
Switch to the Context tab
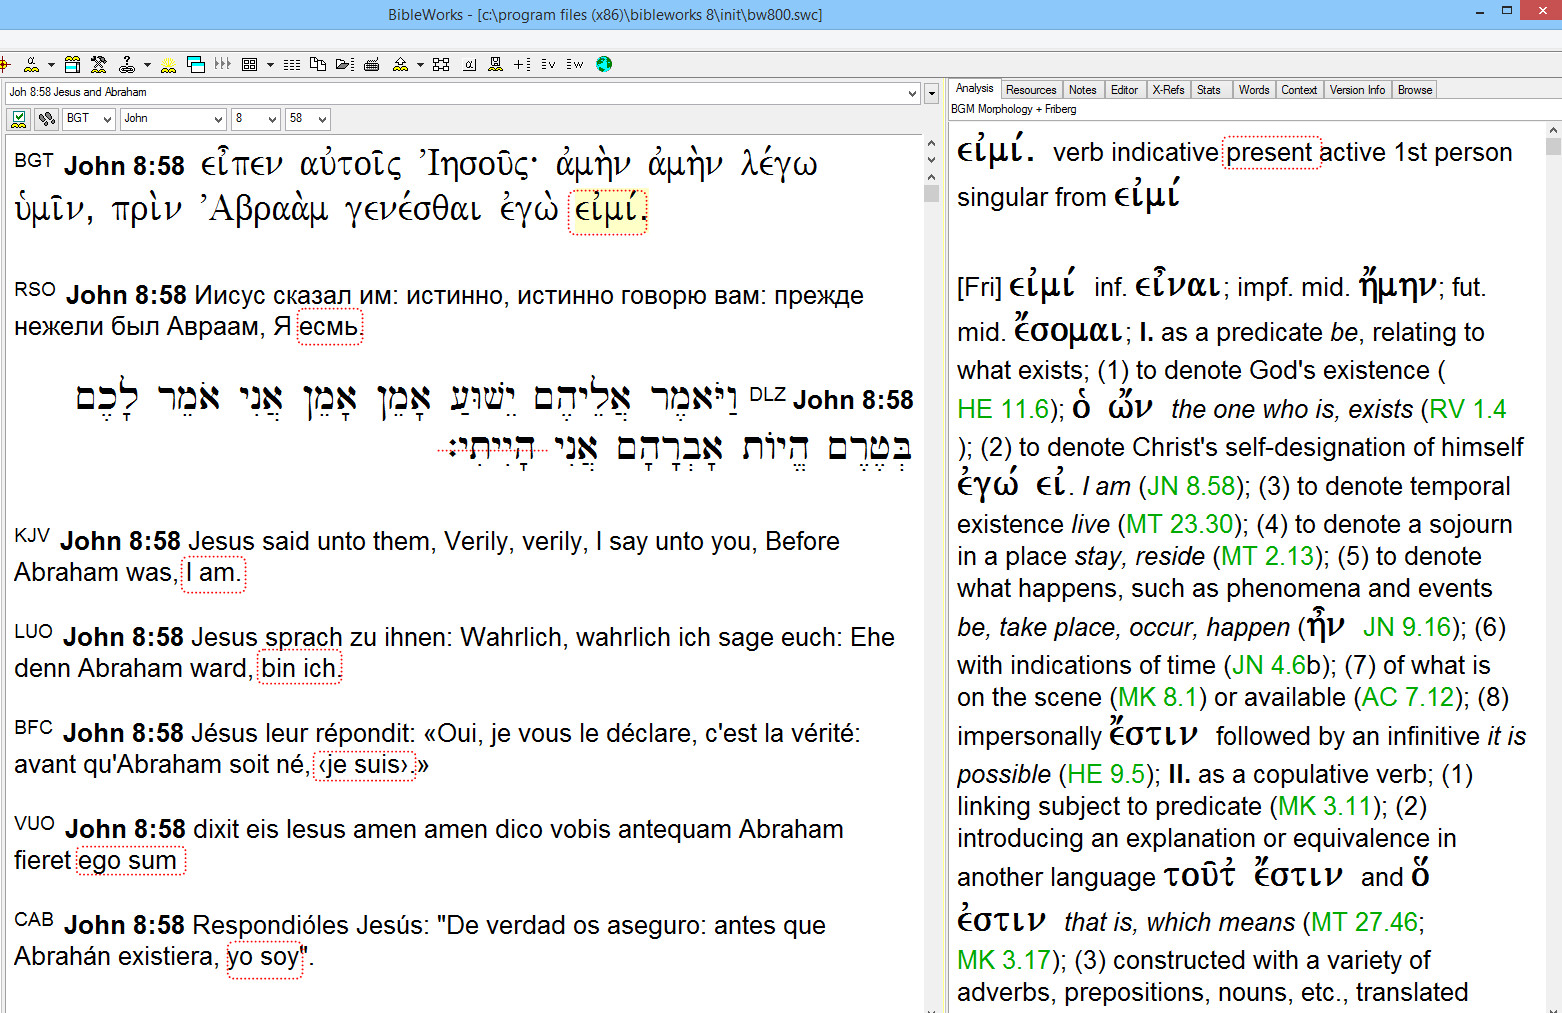1299,90
